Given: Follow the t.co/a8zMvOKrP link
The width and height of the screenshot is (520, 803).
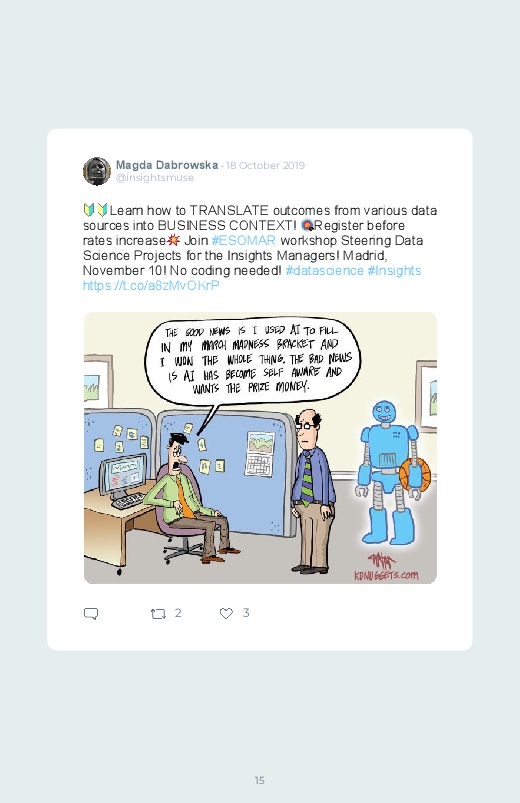Looking at the screenshot, I should click(151, 285).
